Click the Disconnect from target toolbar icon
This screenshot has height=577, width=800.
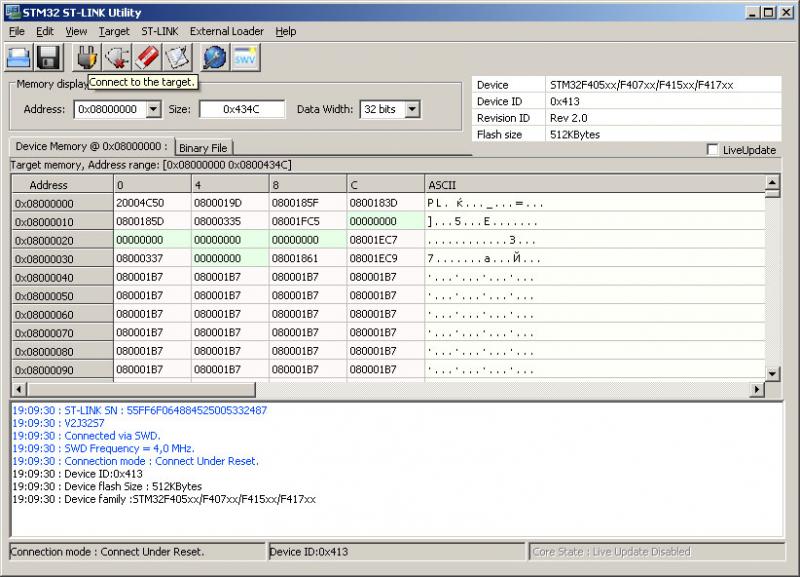tap(117, 57)
